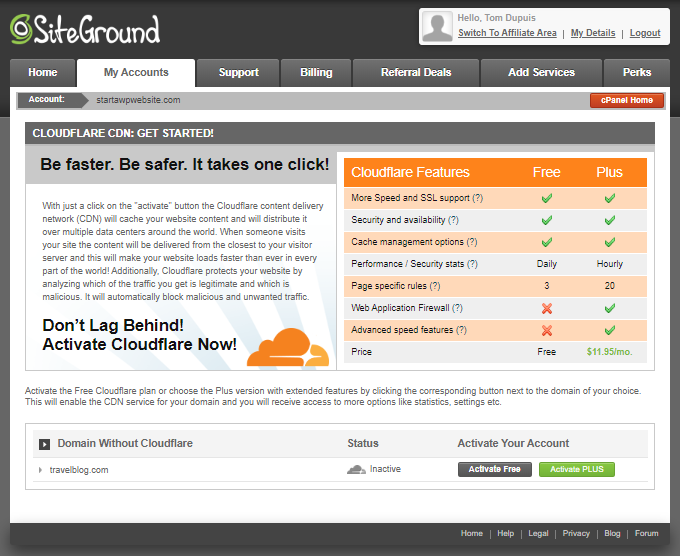Follow the Switch To Affiliate Area link
The width and height of the screenshot is (680, 556).
pos(507,33)
